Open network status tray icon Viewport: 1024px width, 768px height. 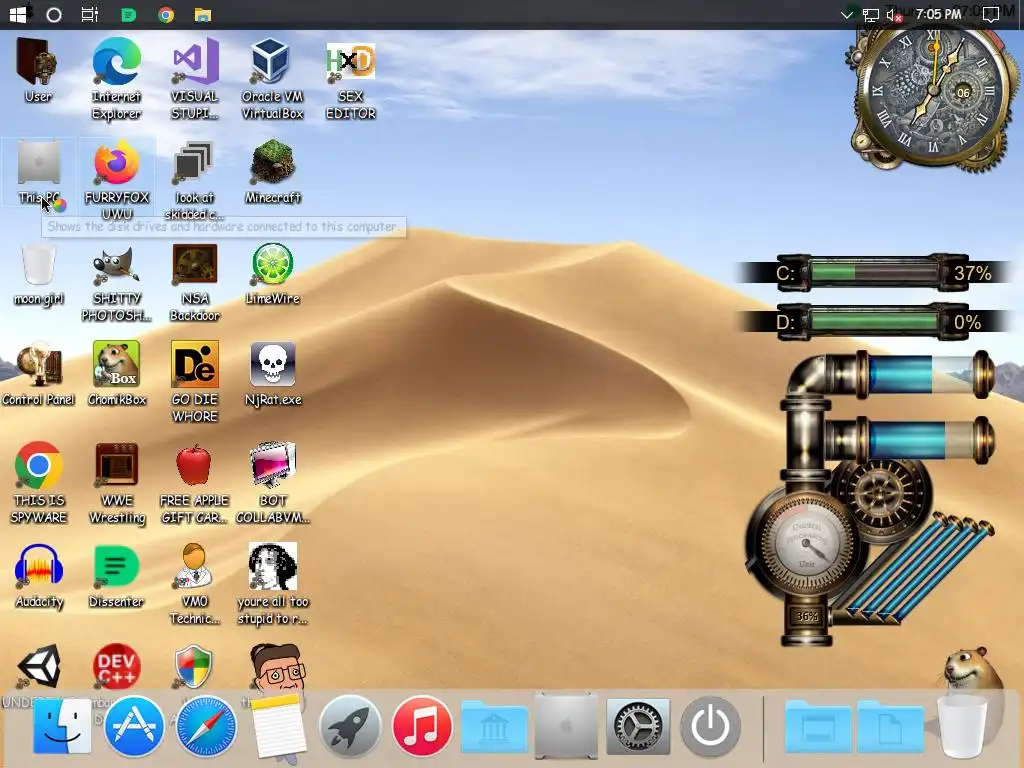pyautogui.click(x=871, y=15)
